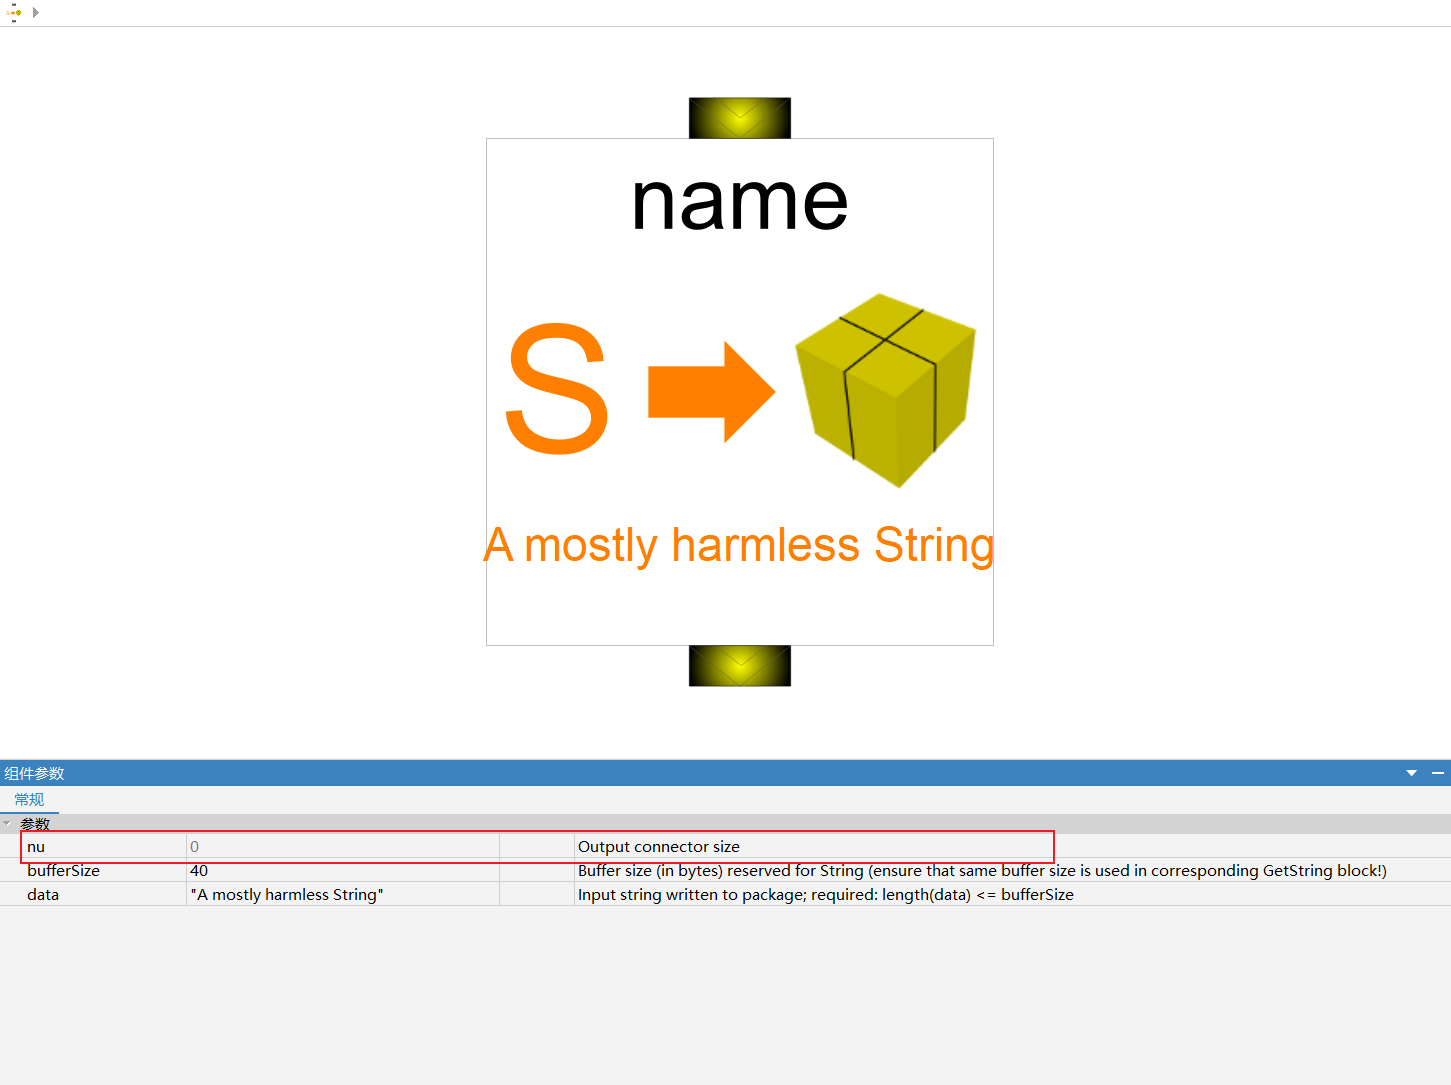
Task: Select the bufferSize parameter name
Action: 63,870
